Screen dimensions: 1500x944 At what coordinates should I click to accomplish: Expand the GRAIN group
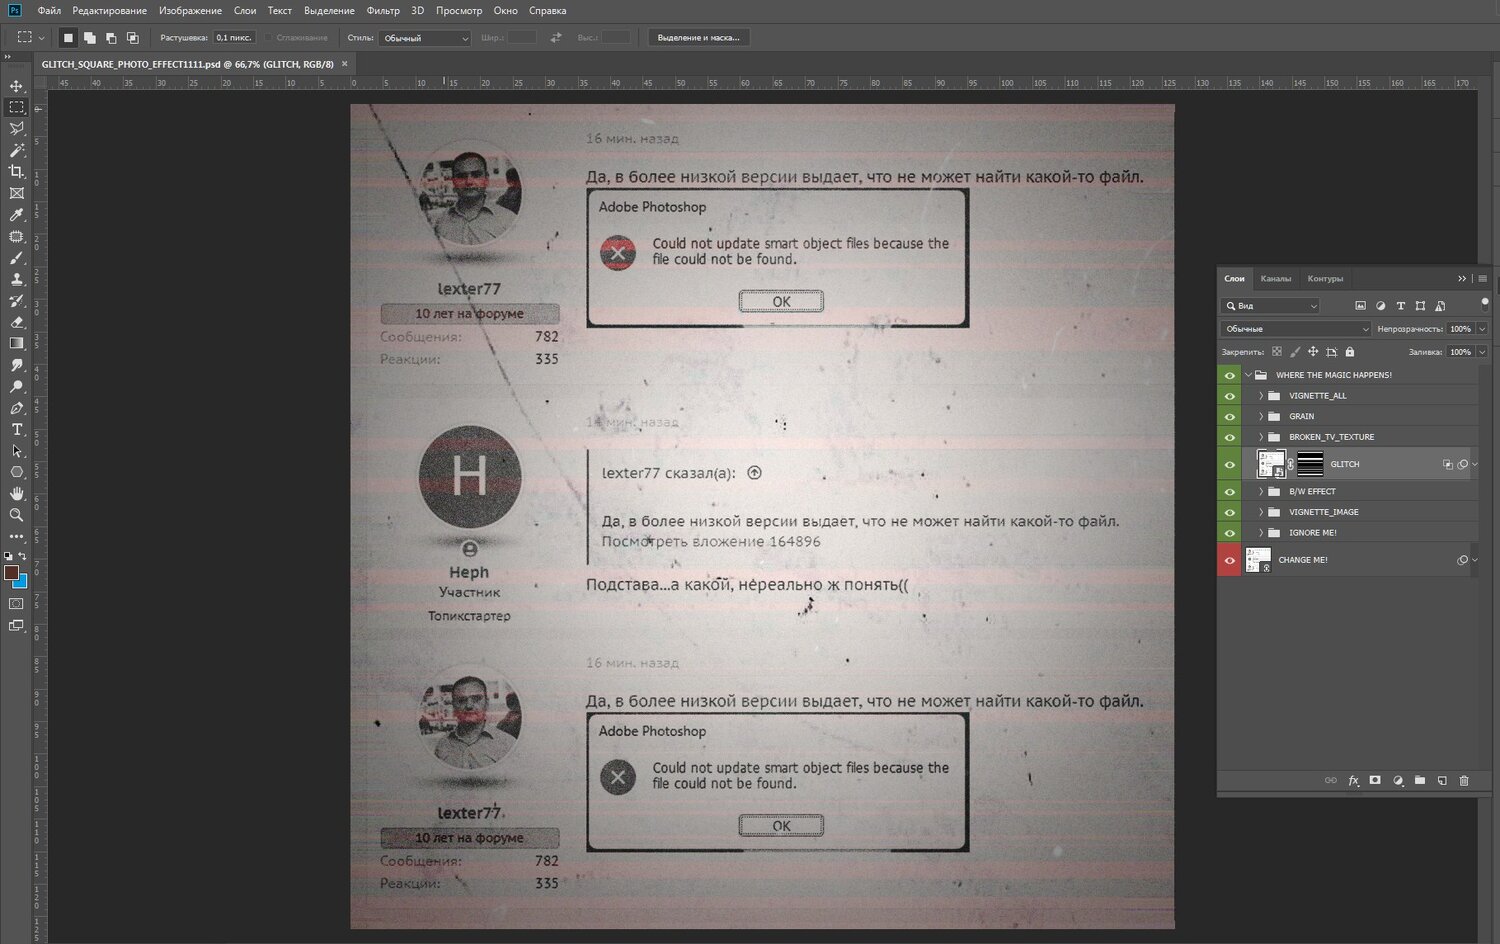pyautogui.click(x=1261, y=417)
